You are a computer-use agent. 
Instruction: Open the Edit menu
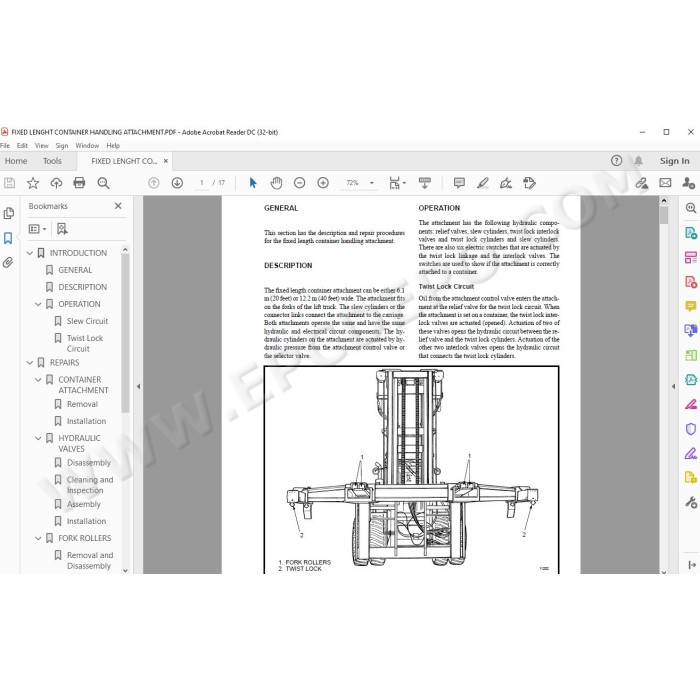point(22,146)
